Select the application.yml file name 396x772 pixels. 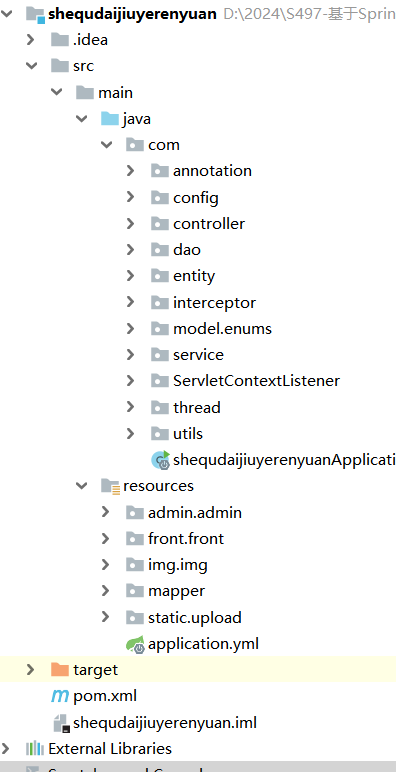(203, 643)
